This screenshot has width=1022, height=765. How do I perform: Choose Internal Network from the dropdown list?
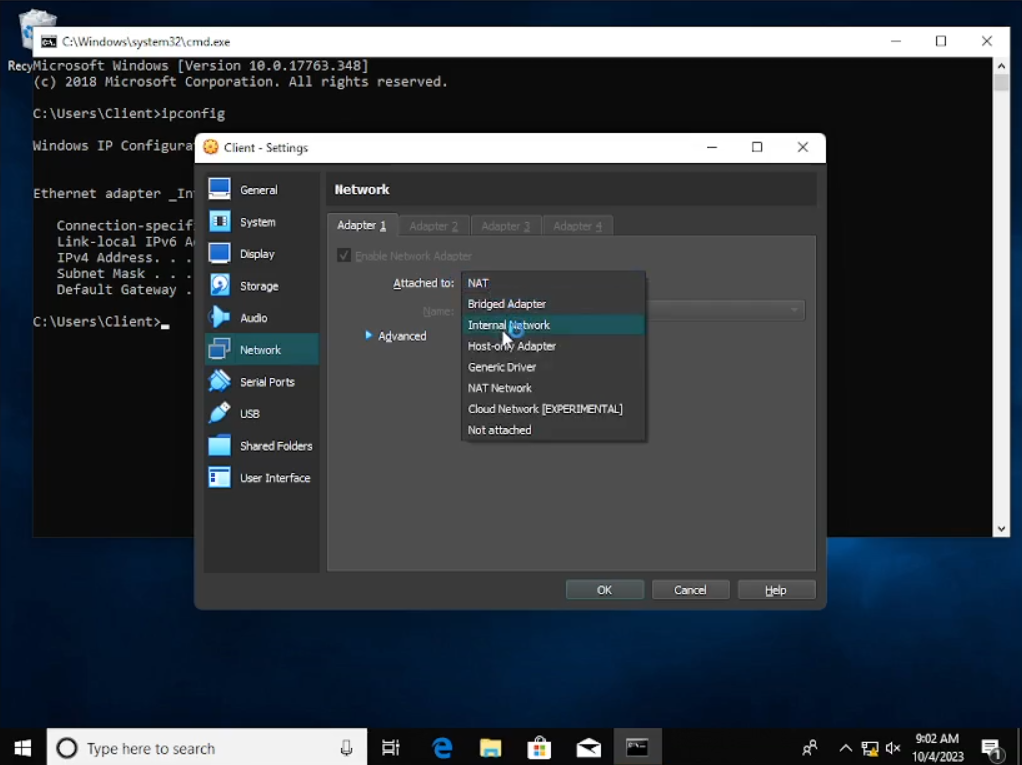point(509,325)
